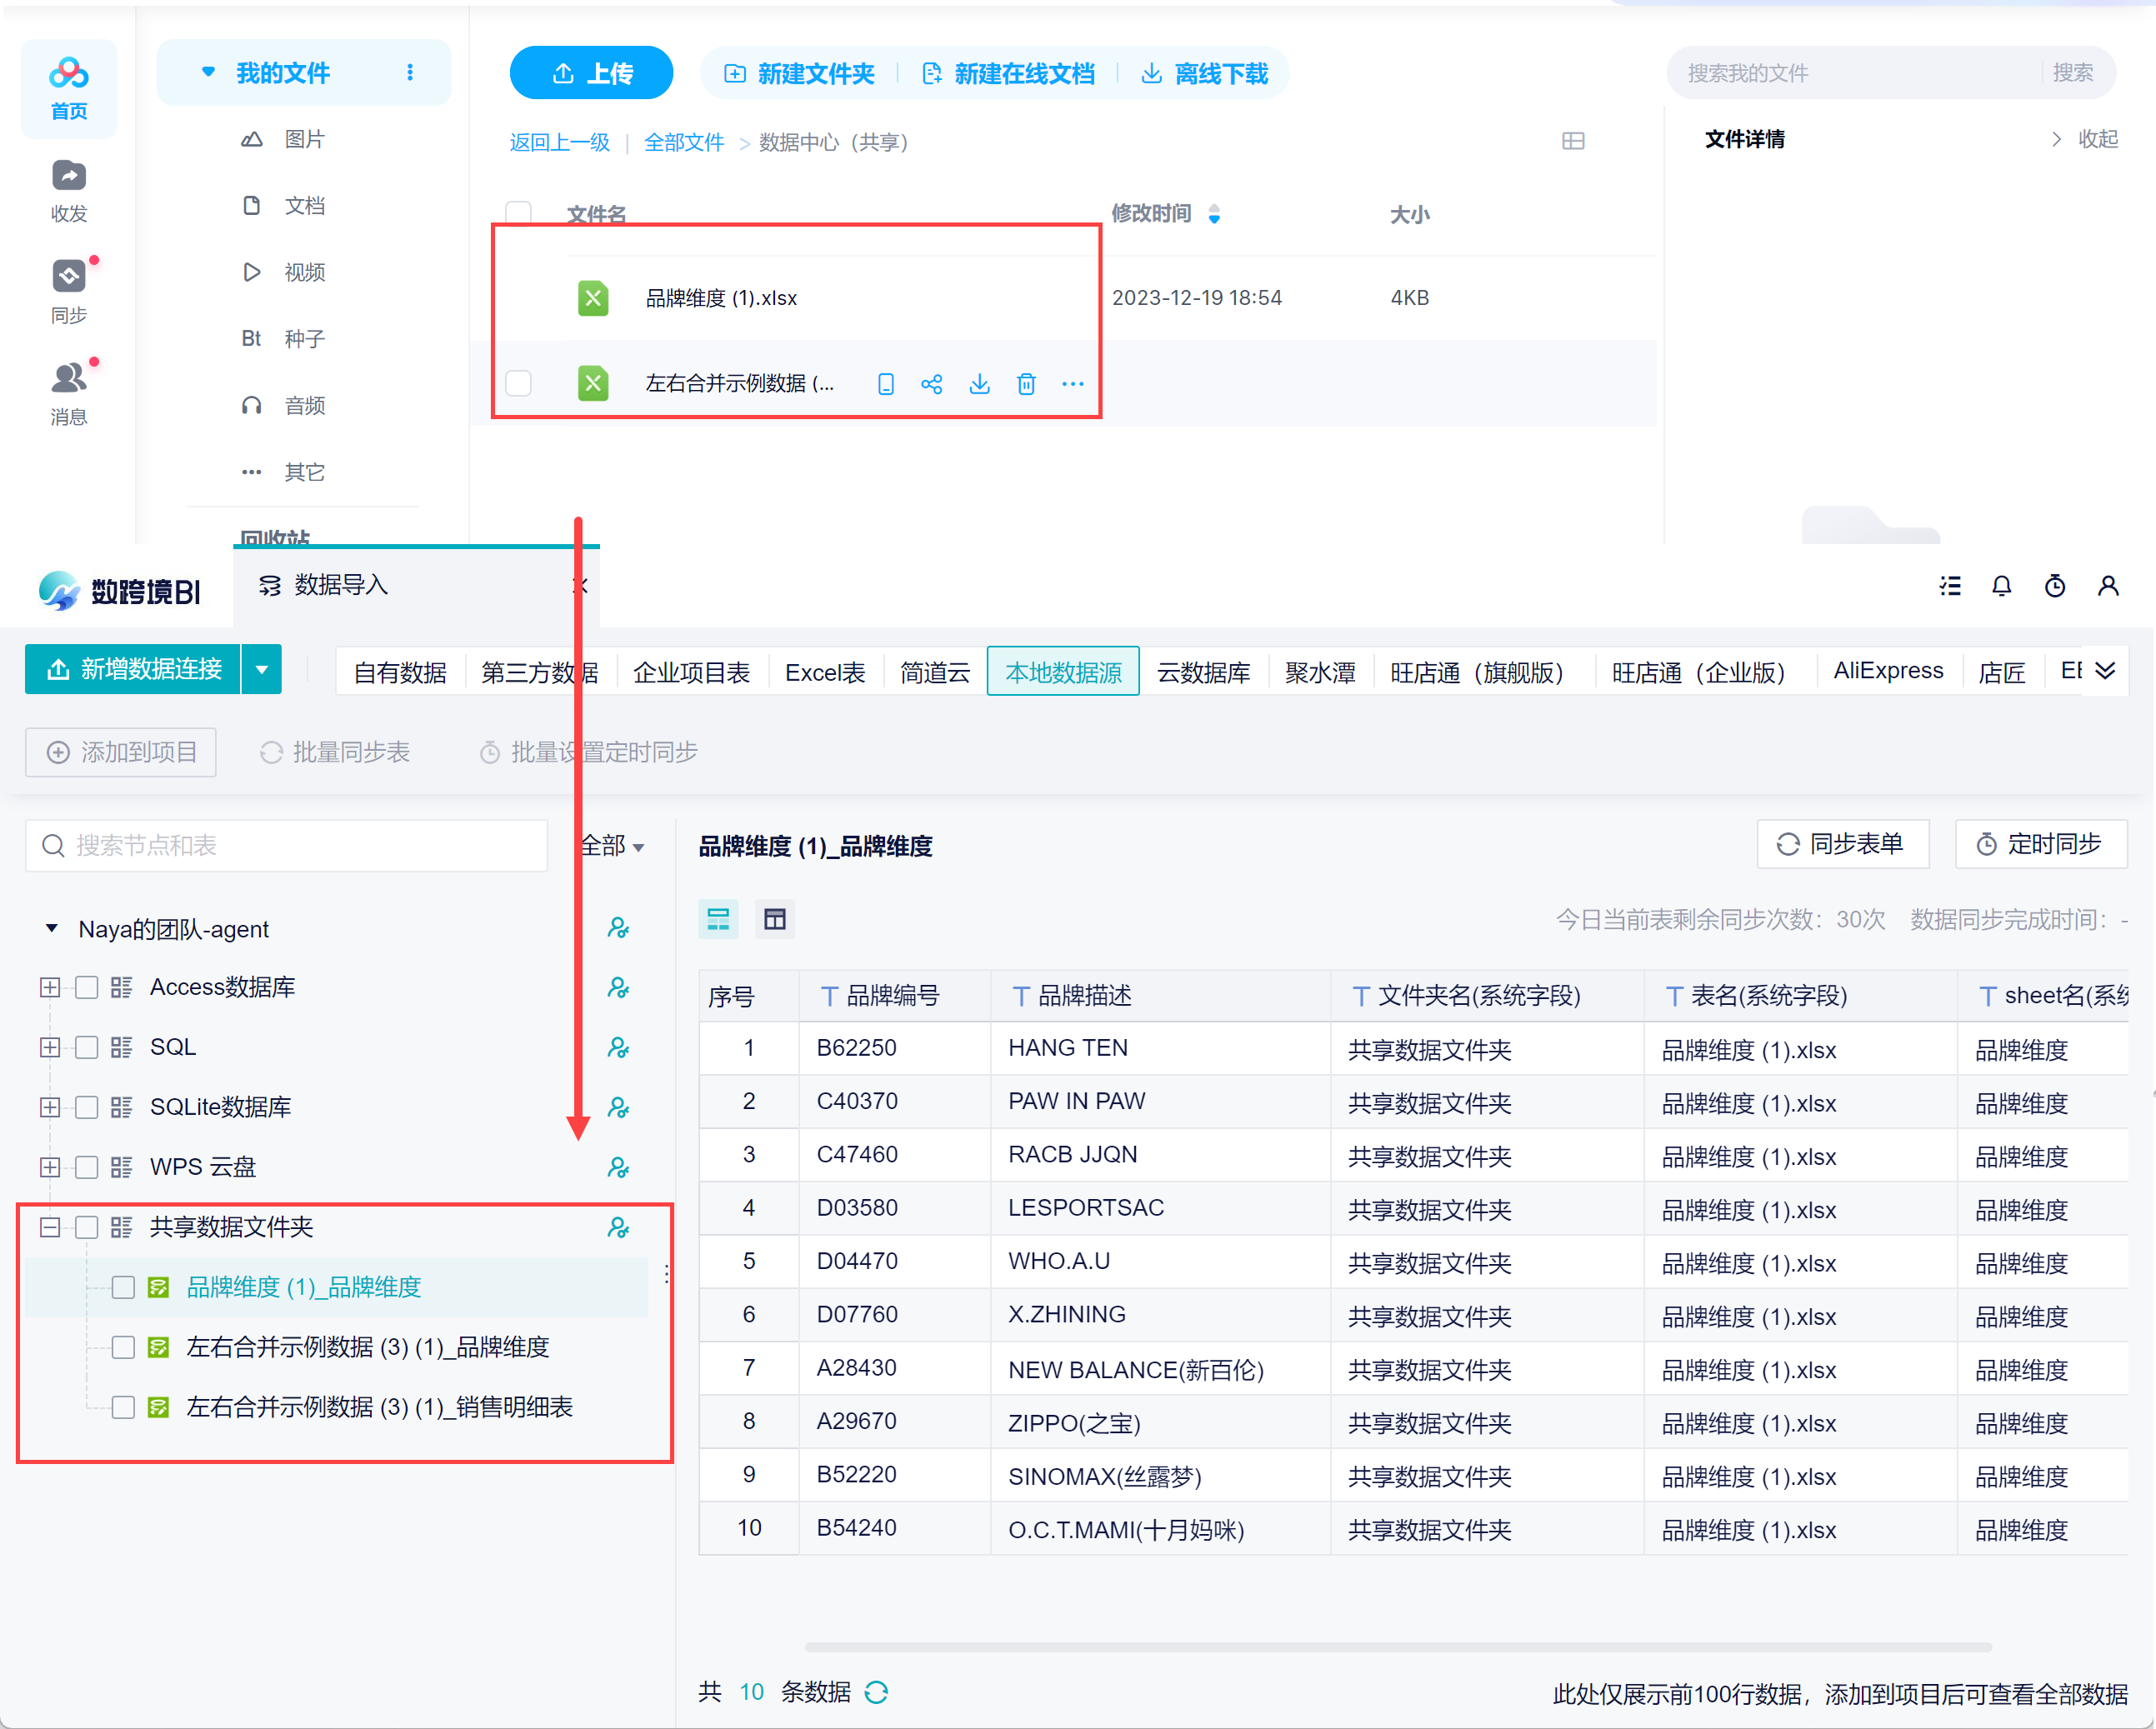The height and width of the screenshot is (1729, 2156).
Task: Click the trash delete icon in file row
Action: pyautogui.click(x=1026, y=384)
